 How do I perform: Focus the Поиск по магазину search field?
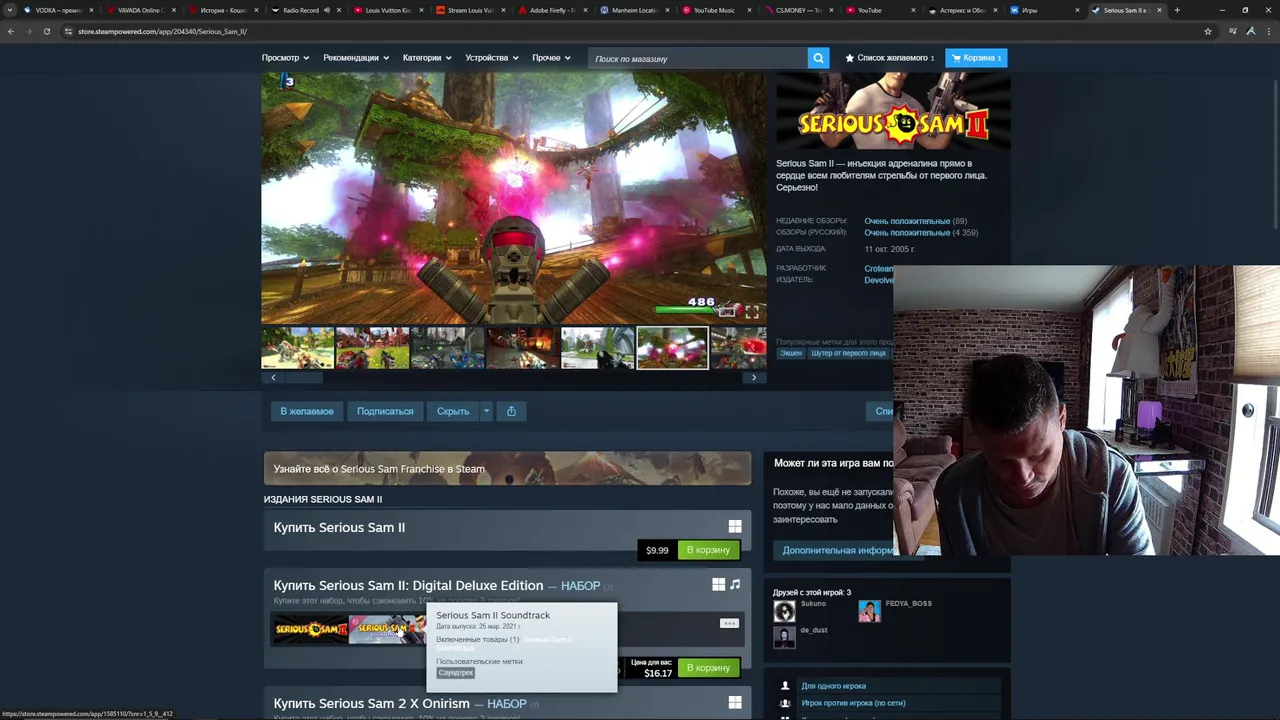point(698,58)
